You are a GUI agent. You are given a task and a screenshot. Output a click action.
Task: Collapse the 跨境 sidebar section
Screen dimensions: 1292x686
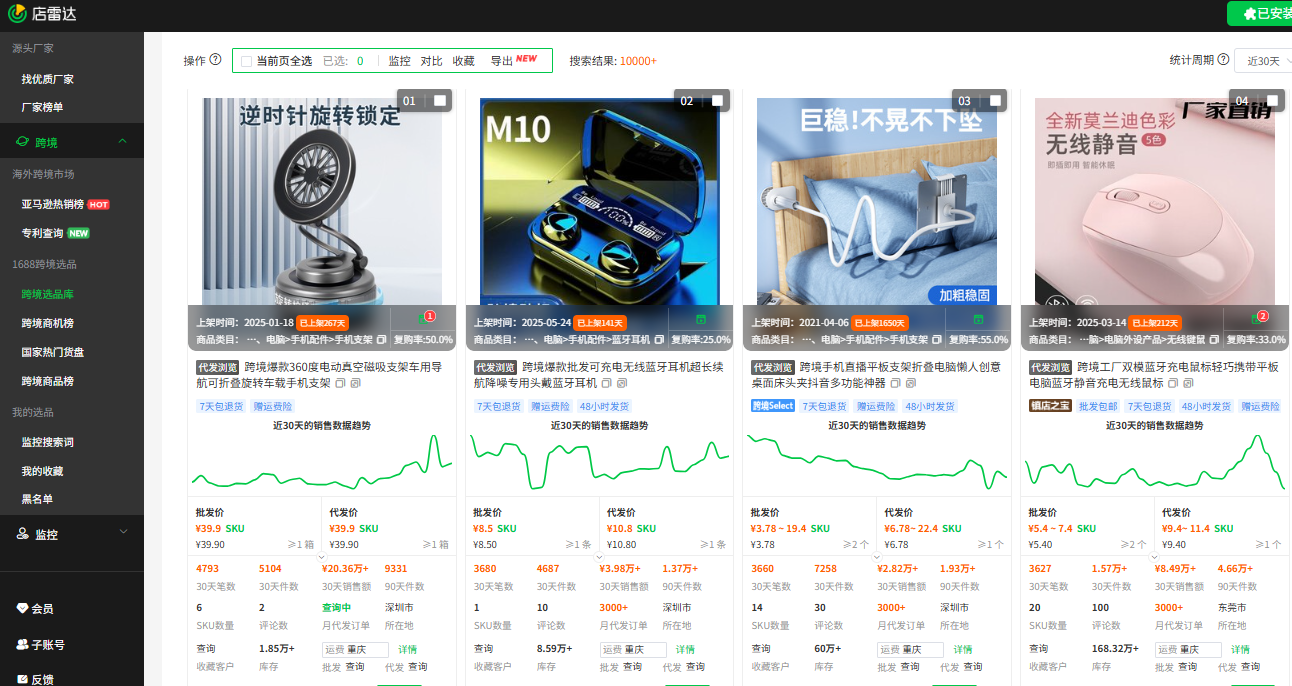[122, 142]
